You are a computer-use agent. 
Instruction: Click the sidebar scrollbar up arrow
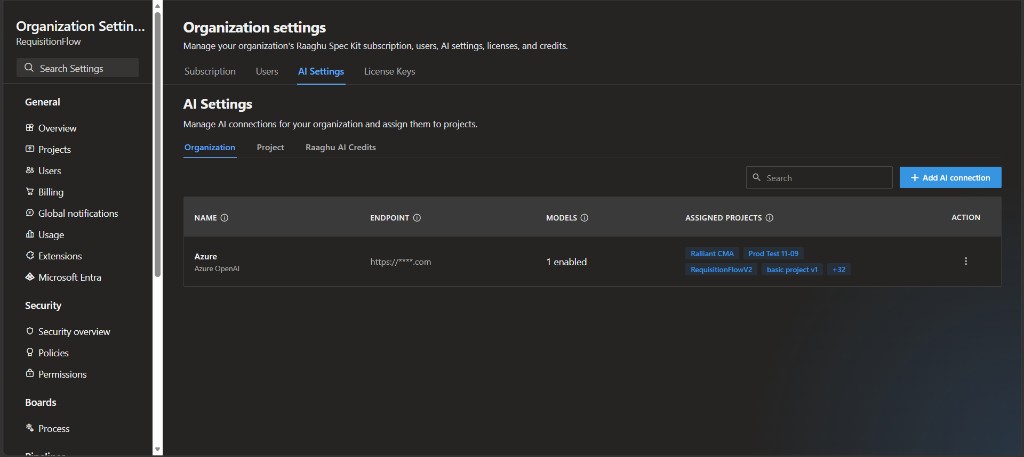click(157, 6)
